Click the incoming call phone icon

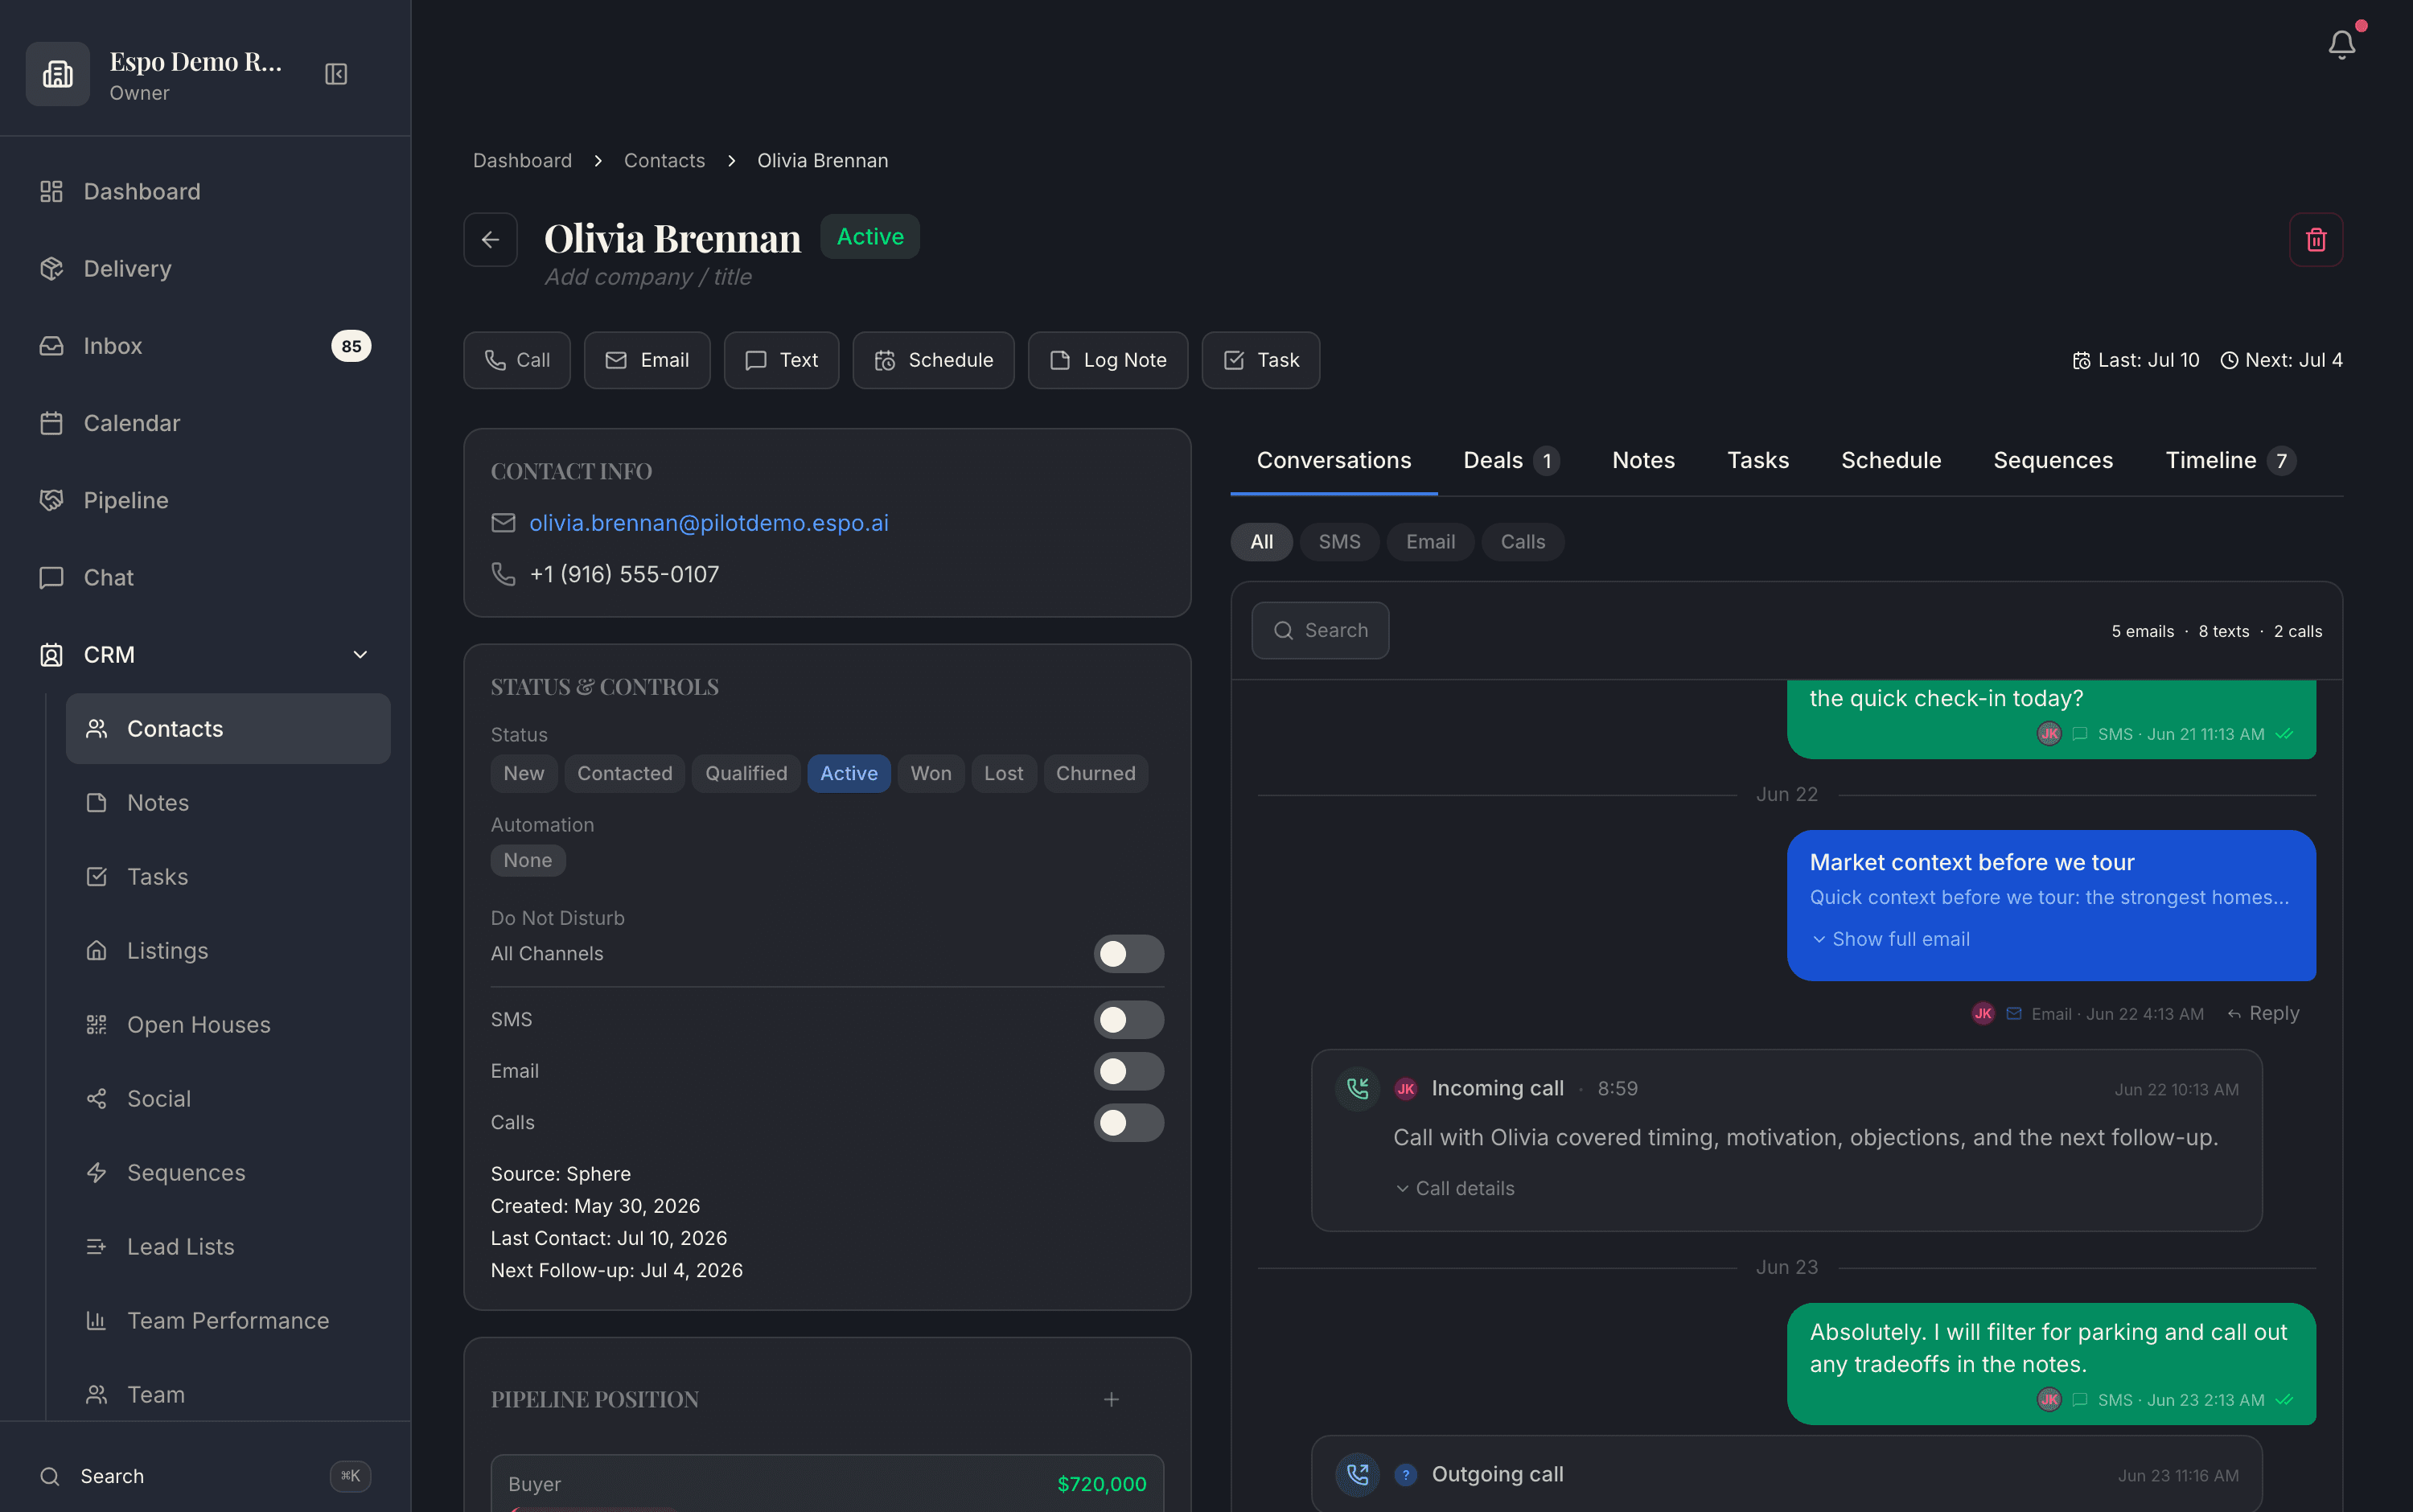(1357, 1088)
